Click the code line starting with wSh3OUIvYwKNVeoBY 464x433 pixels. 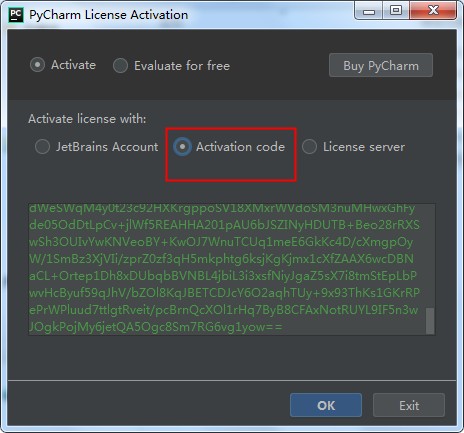click(x=221, y=242)
